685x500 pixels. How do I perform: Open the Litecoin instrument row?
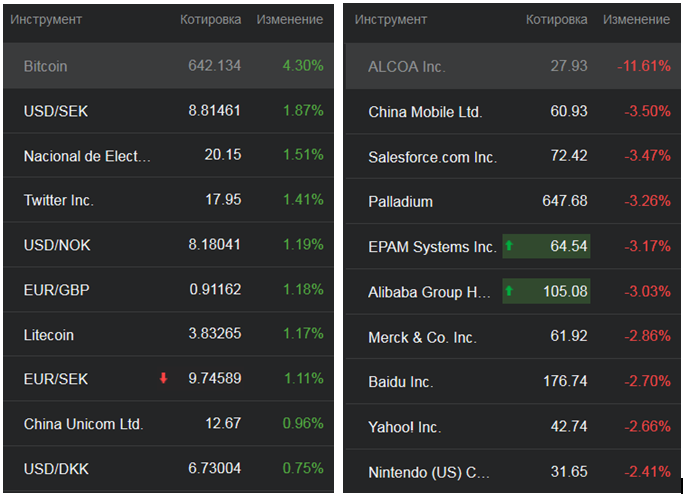coord(49,334)
